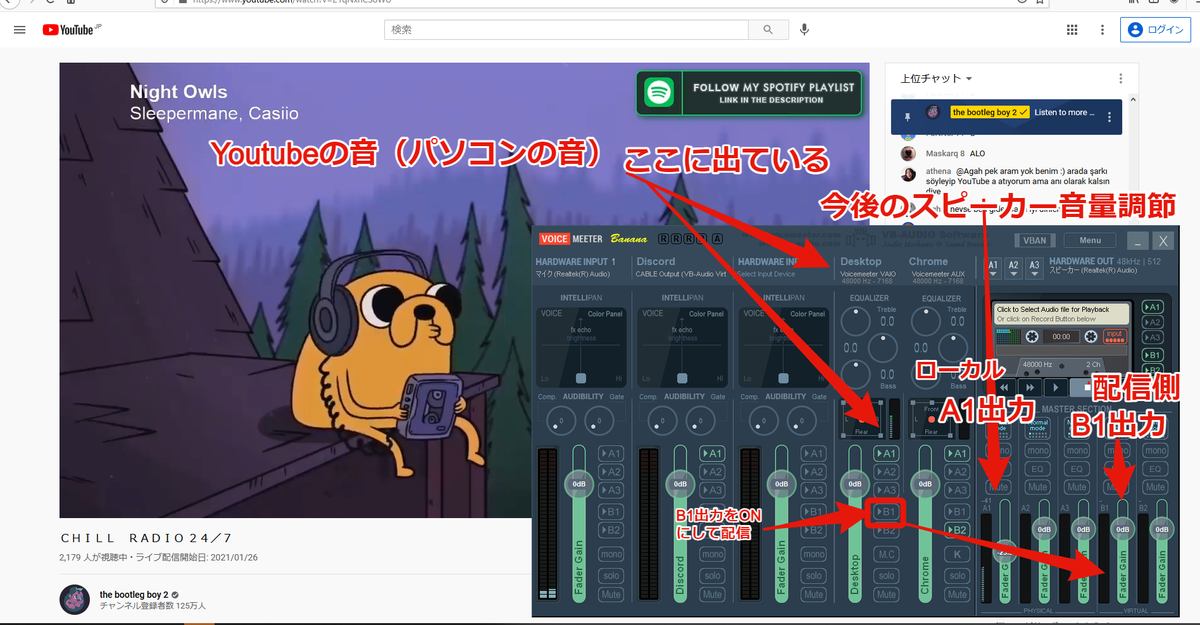Start voice search with microphone icon

tap(804, 30)
